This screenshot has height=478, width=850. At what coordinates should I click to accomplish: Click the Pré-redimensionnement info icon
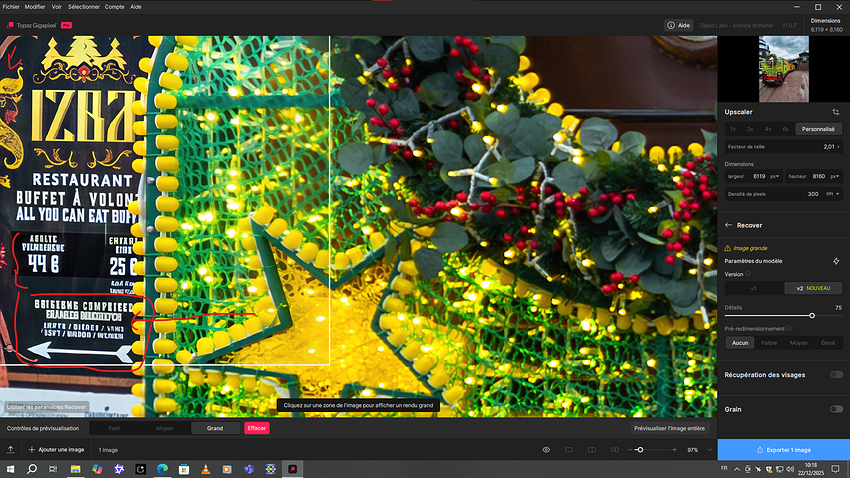coord(788,328)
